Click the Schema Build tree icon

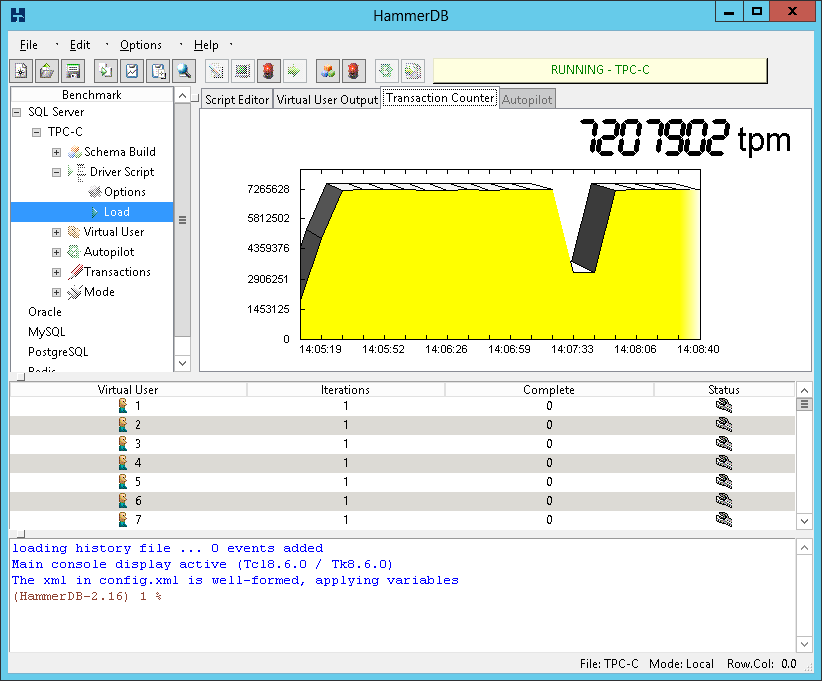tap(75, 152)
